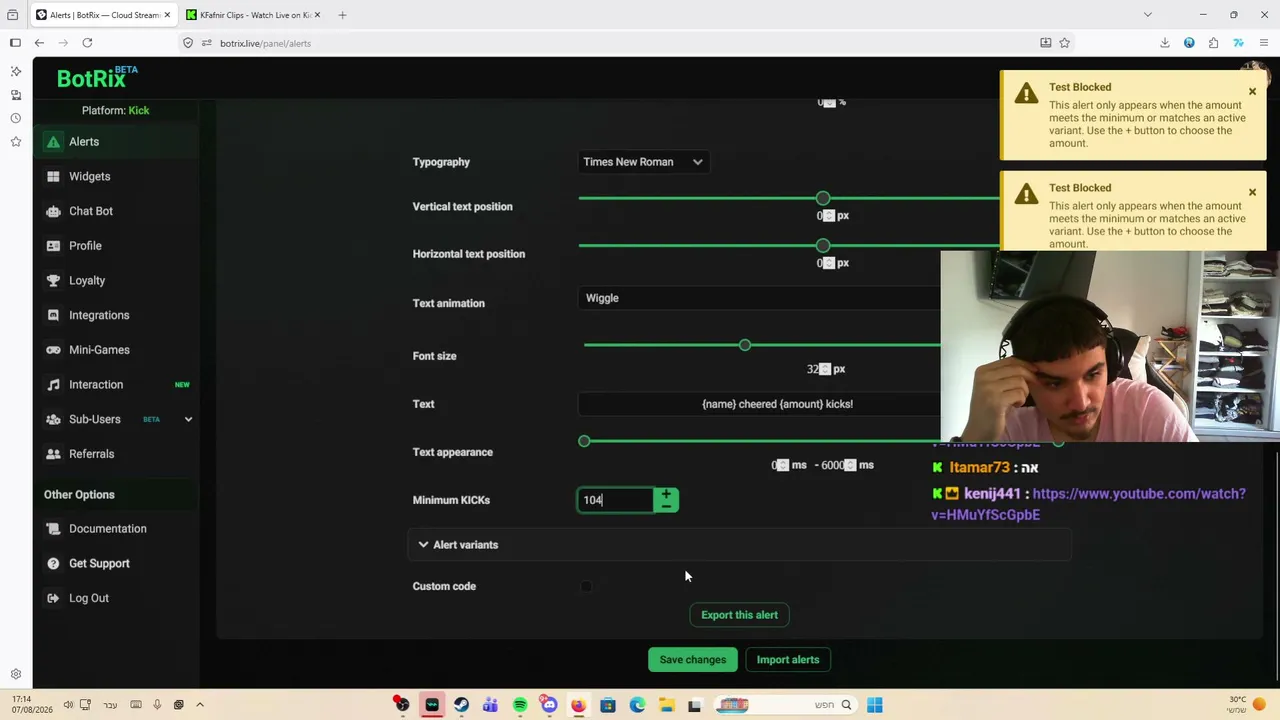Image resolution: width=1280 pixels, height=720 pixels.
Task: Open the settings gear at bottom-left sidebar
Action: 16,675
